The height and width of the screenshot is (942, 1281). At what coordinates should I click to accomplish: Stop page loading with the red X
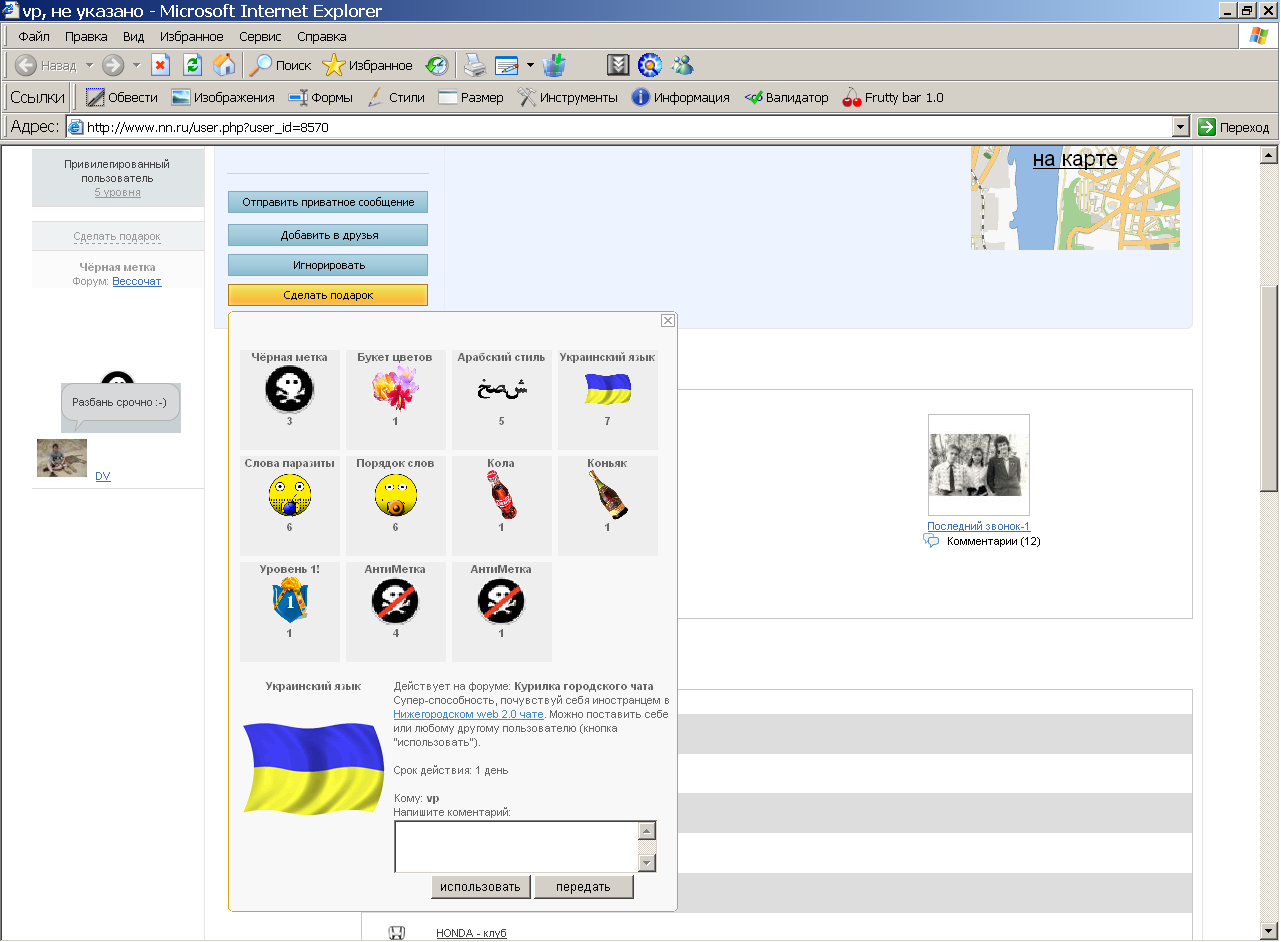pyautogui.click(x=160, y=66)
